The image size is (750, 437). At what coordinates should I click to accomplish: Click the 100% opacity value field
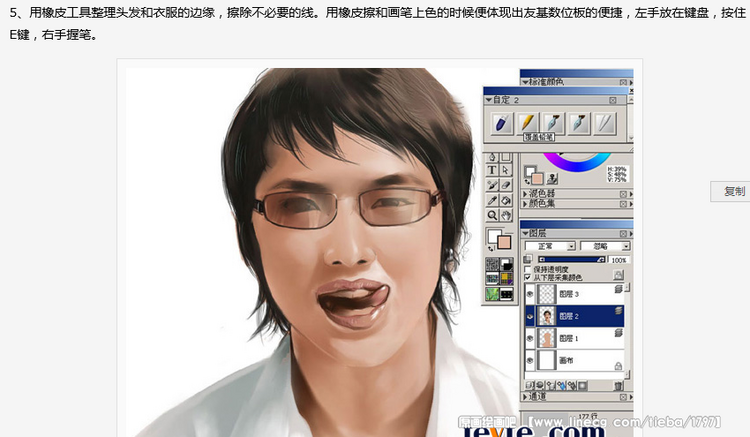[619, 260]
